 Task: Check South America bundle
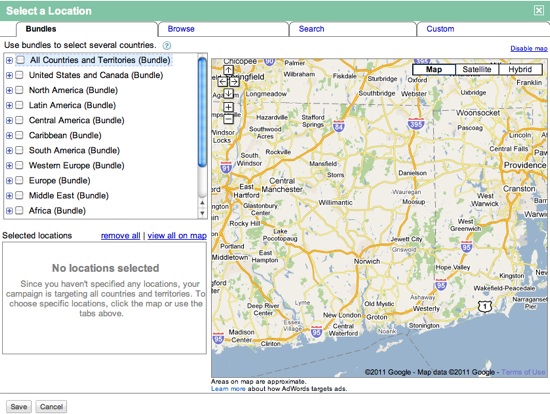tap(19, 151)
